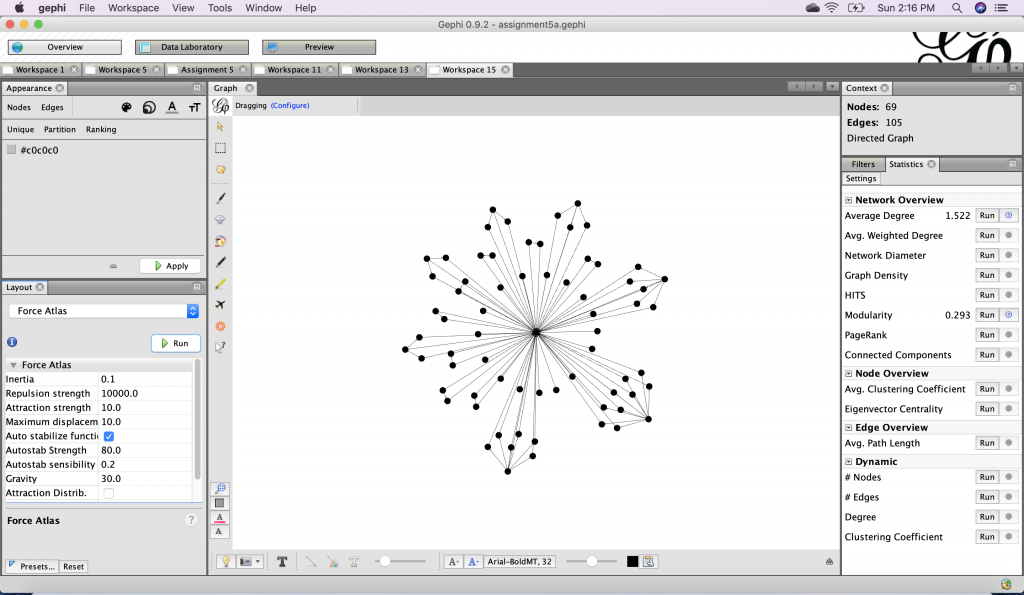Click the Configure link next to Dragging
Image resolution: width=1024 pixels, height=595 pixels.
(290, 105)
